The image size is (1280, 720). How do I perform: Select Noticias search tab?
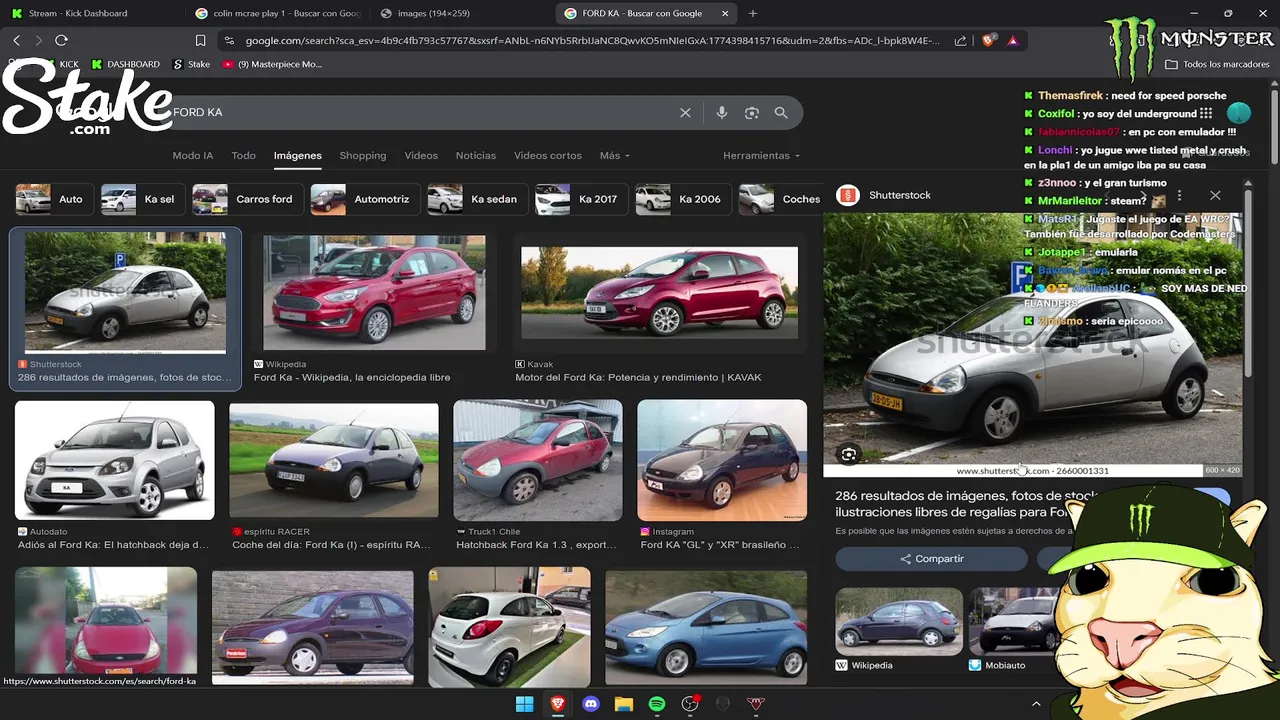point(476,155)
